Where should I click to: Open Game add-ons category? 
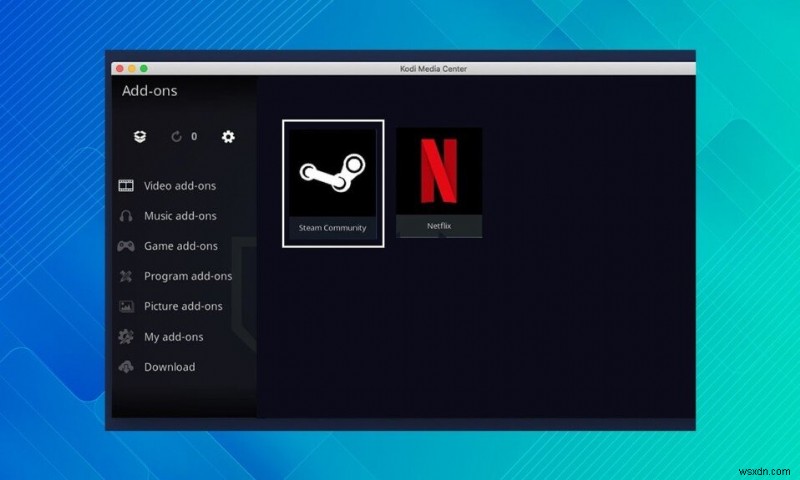point(181,246)
